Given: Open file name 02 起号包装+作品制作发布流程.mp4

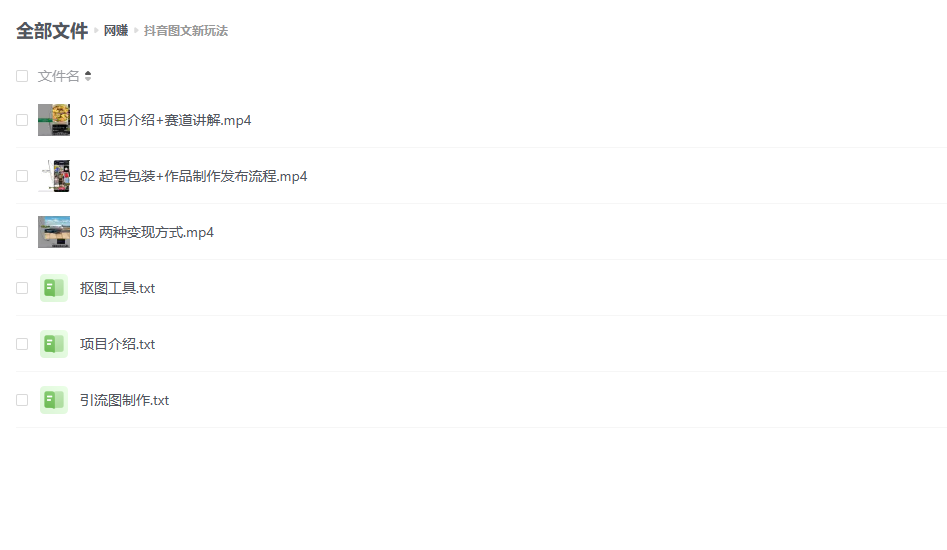Looking at the screenshot, I should click(193, 176).
